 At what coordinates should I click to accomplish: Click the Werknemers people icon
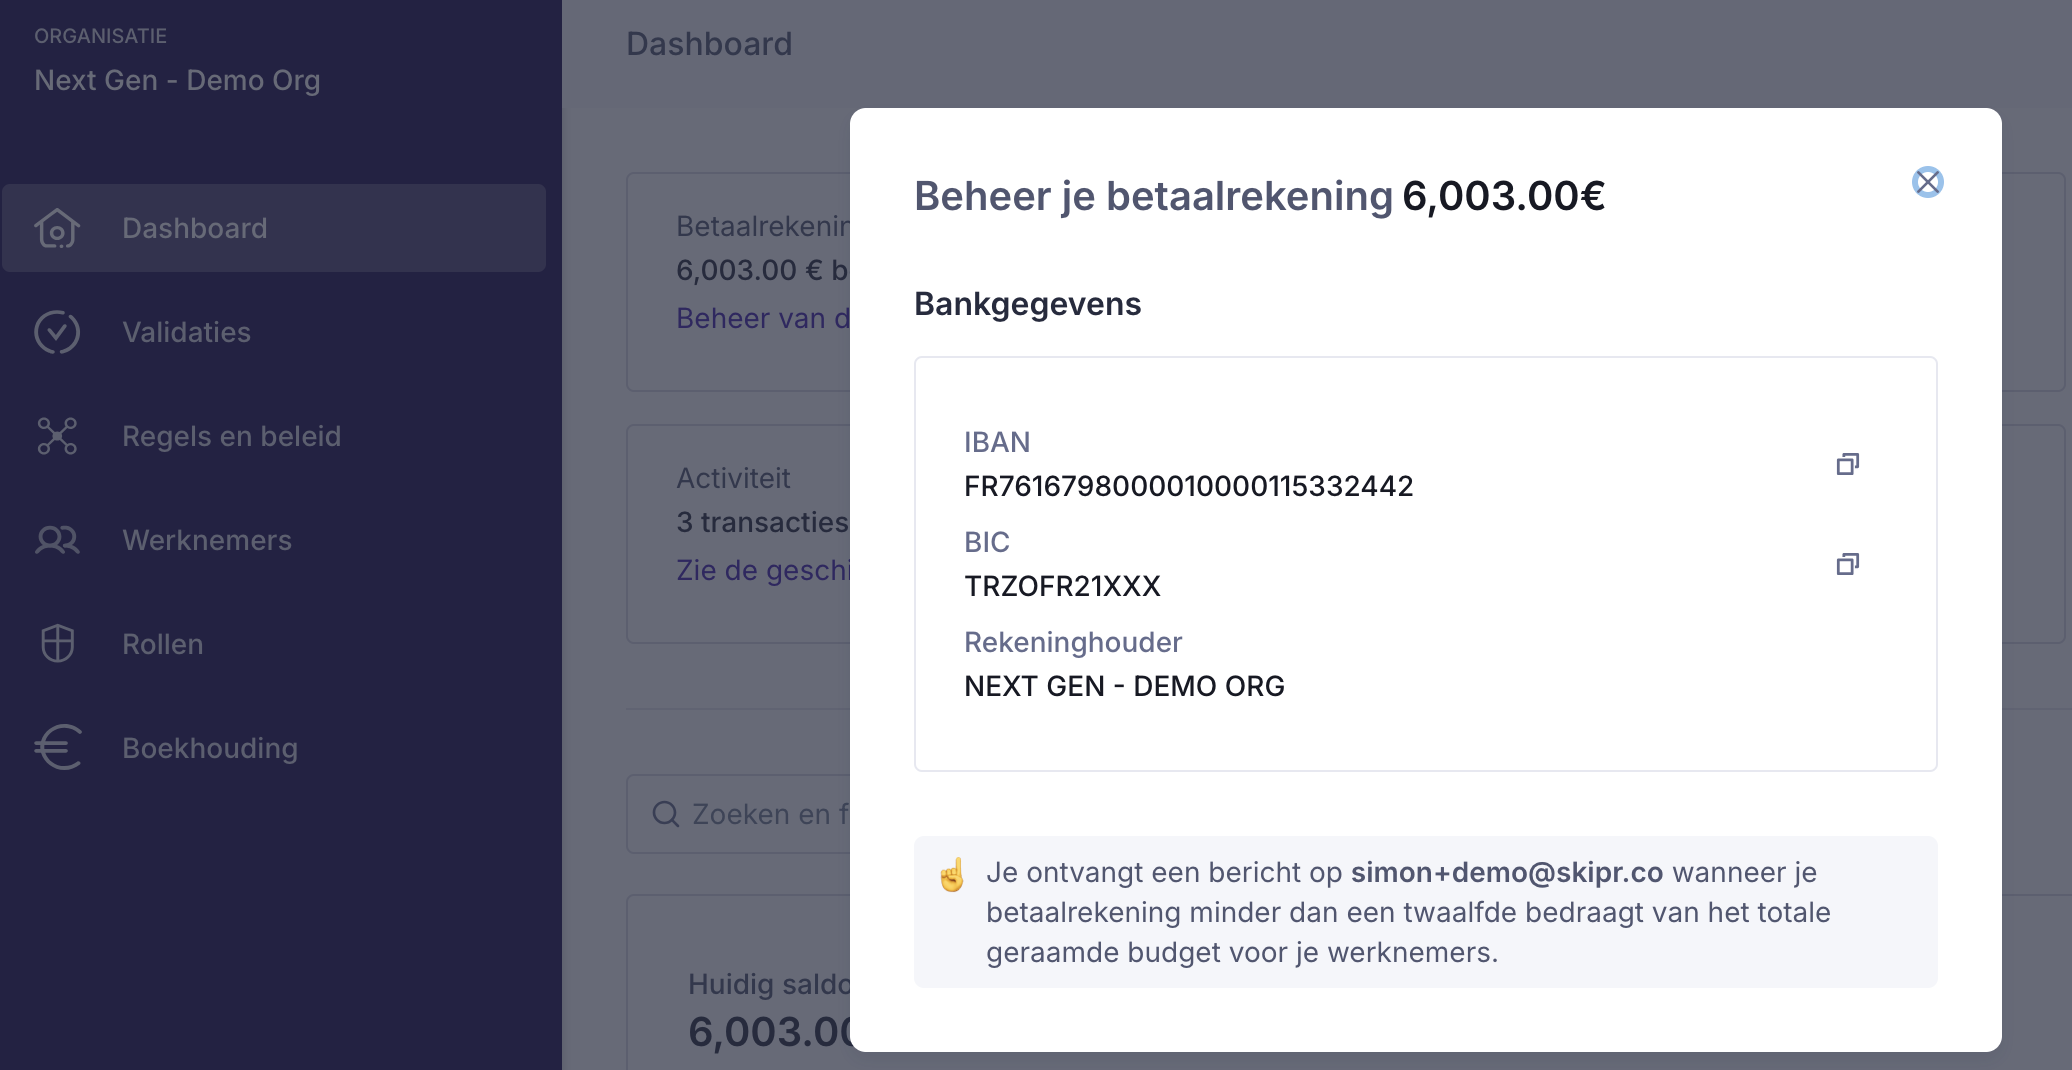57,540
